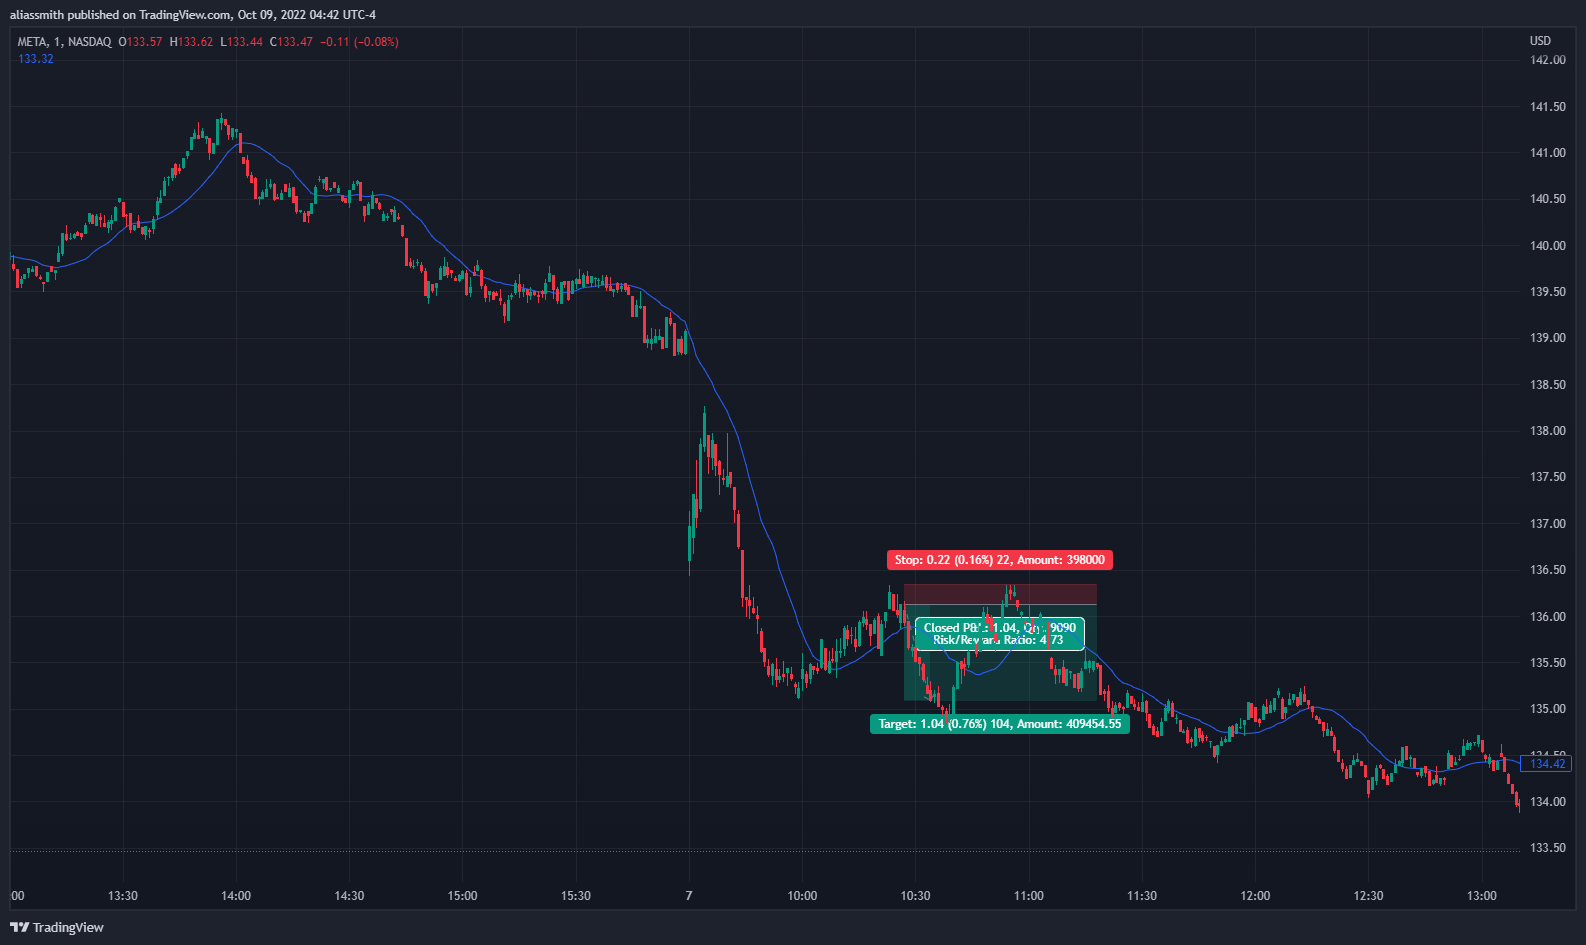The width and height of the screenshot is (1586, 945).
Task: Click the red stop-loss zone of the short position
Action: coord(1000,594)
